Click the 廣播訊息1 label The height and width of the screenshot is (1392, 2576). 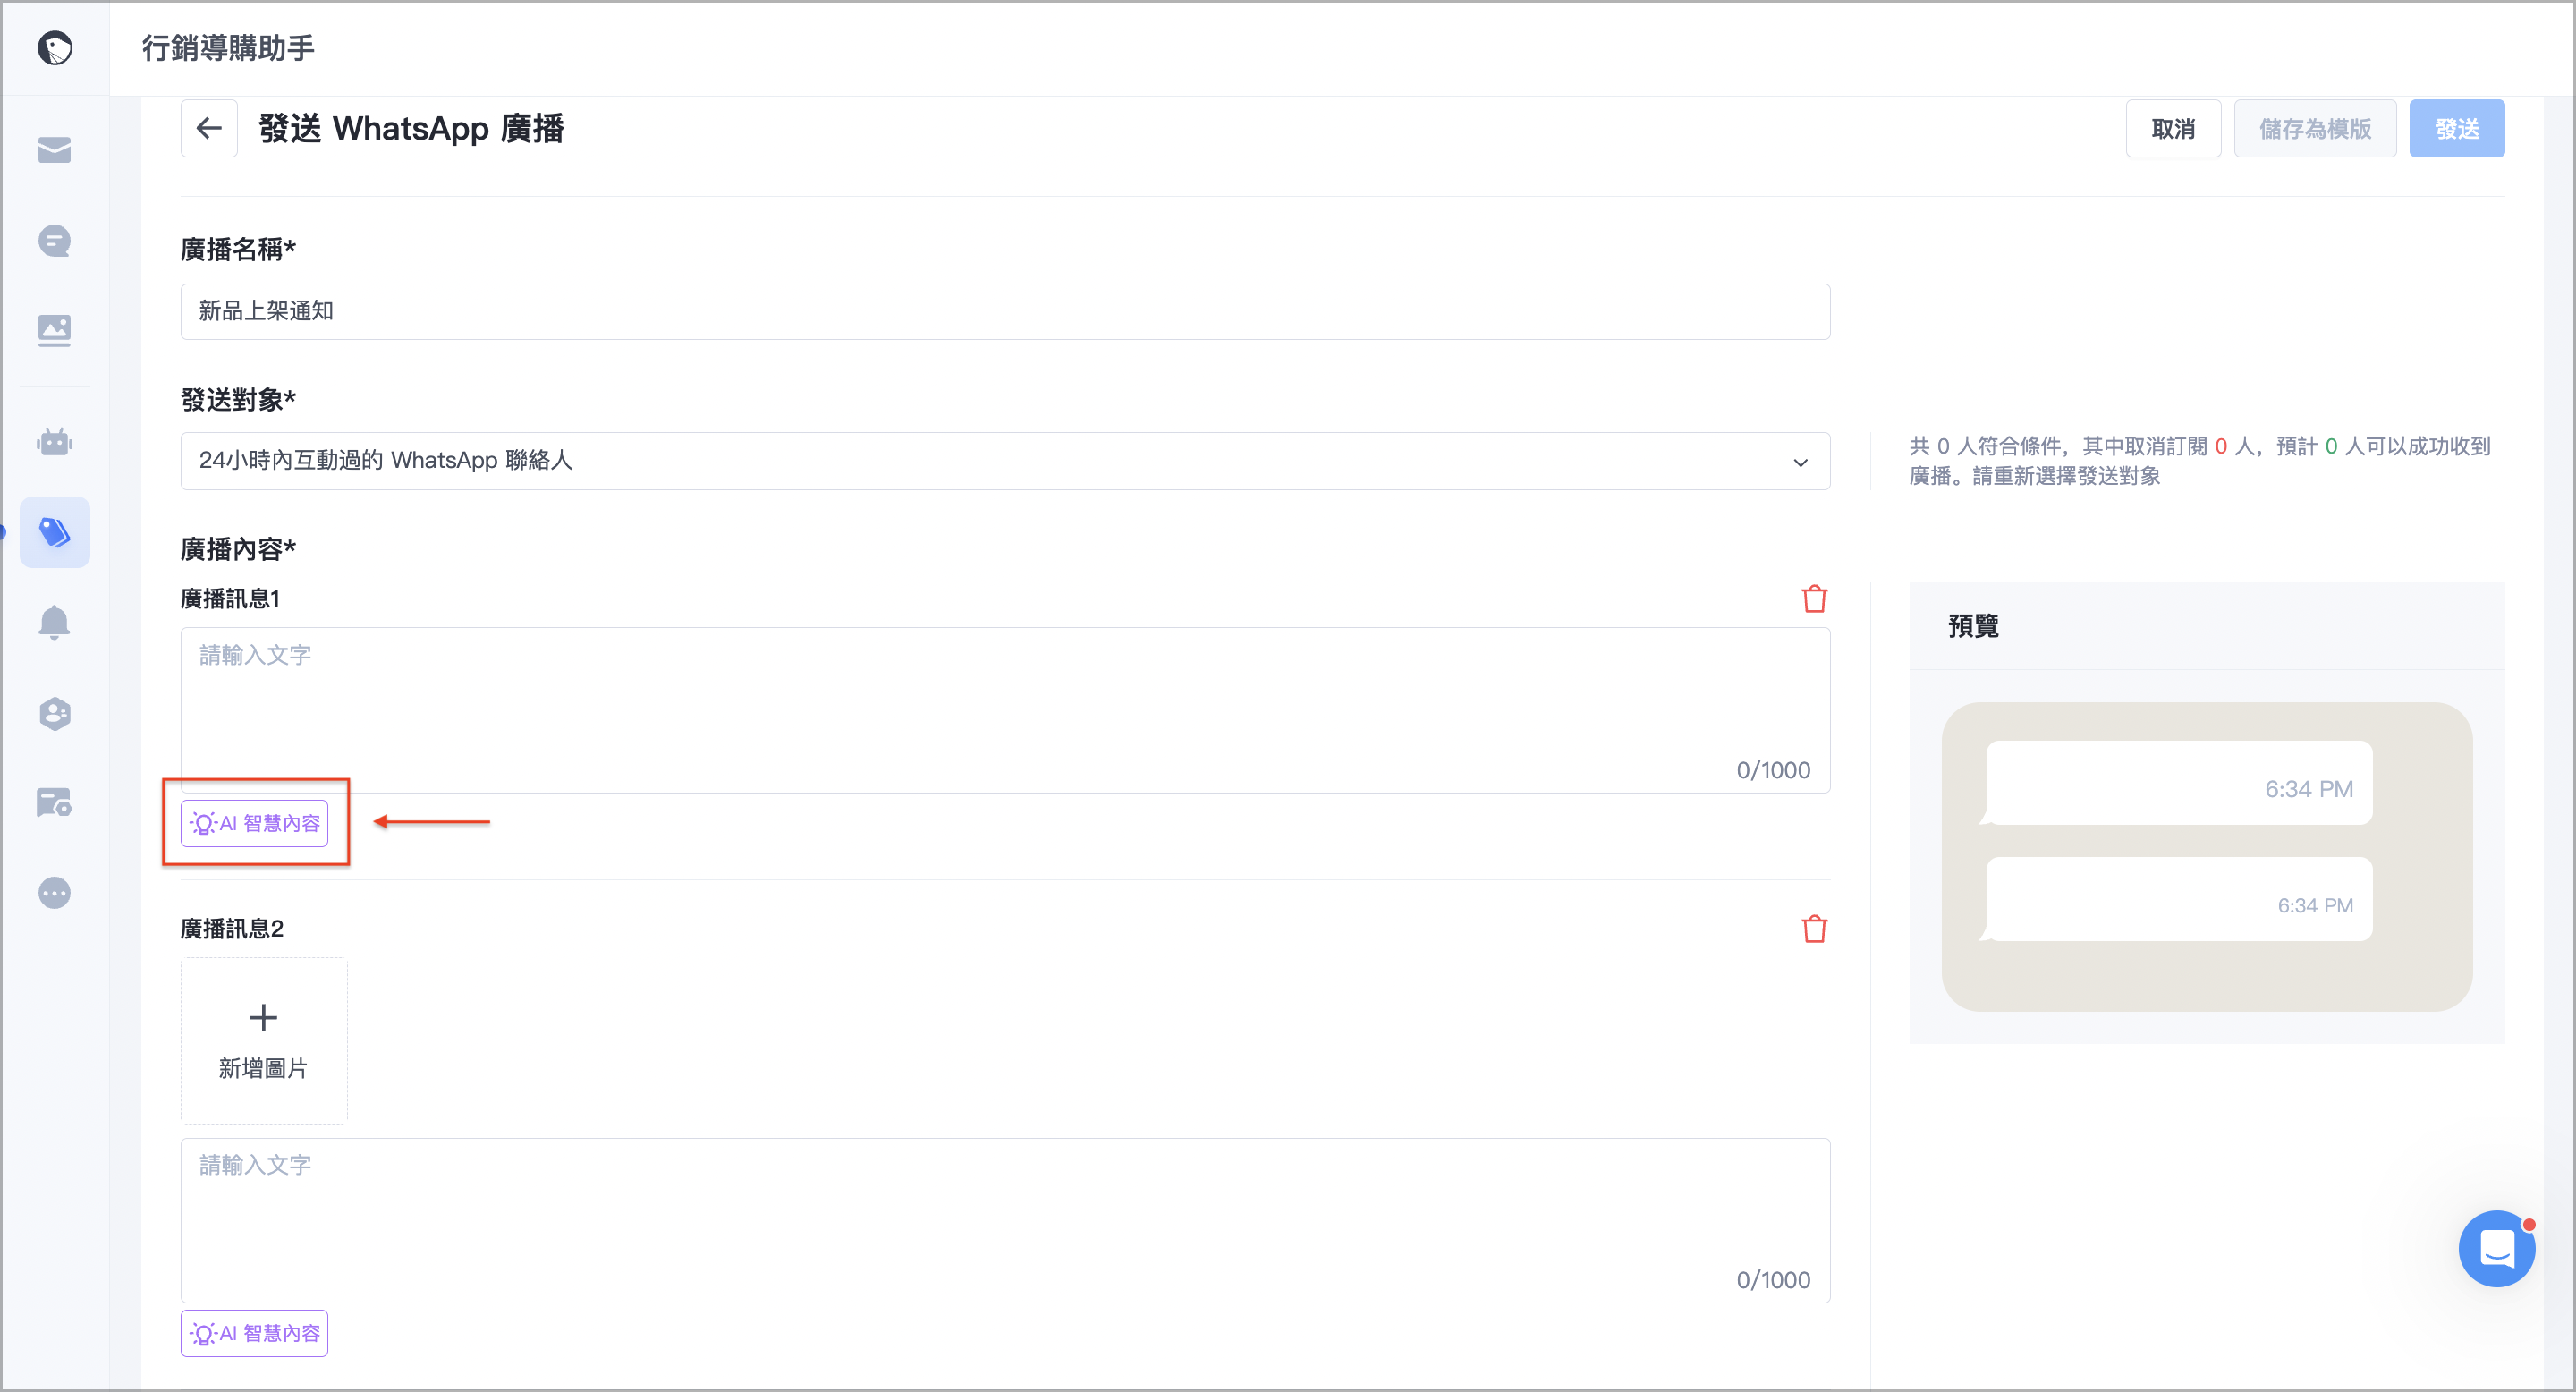click(230, 599)
